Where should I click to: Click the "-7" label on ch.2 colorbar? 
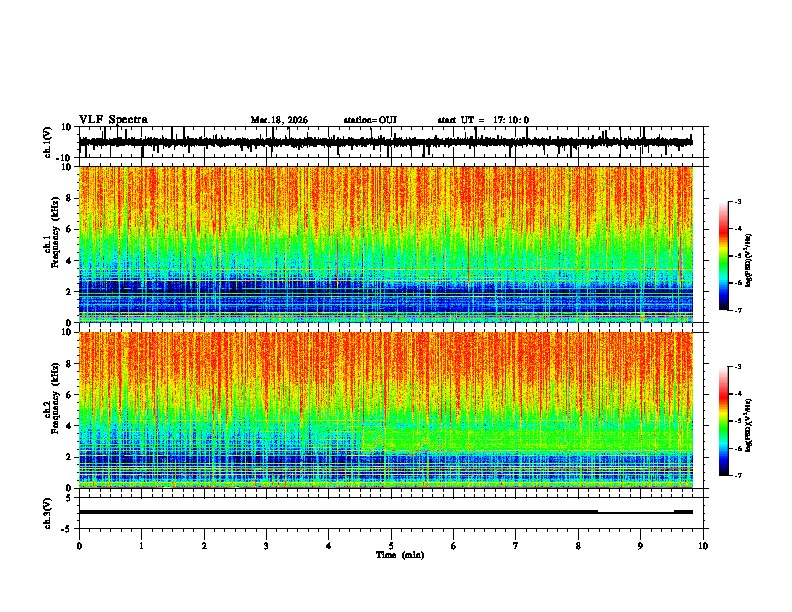[x=737, y=476]
